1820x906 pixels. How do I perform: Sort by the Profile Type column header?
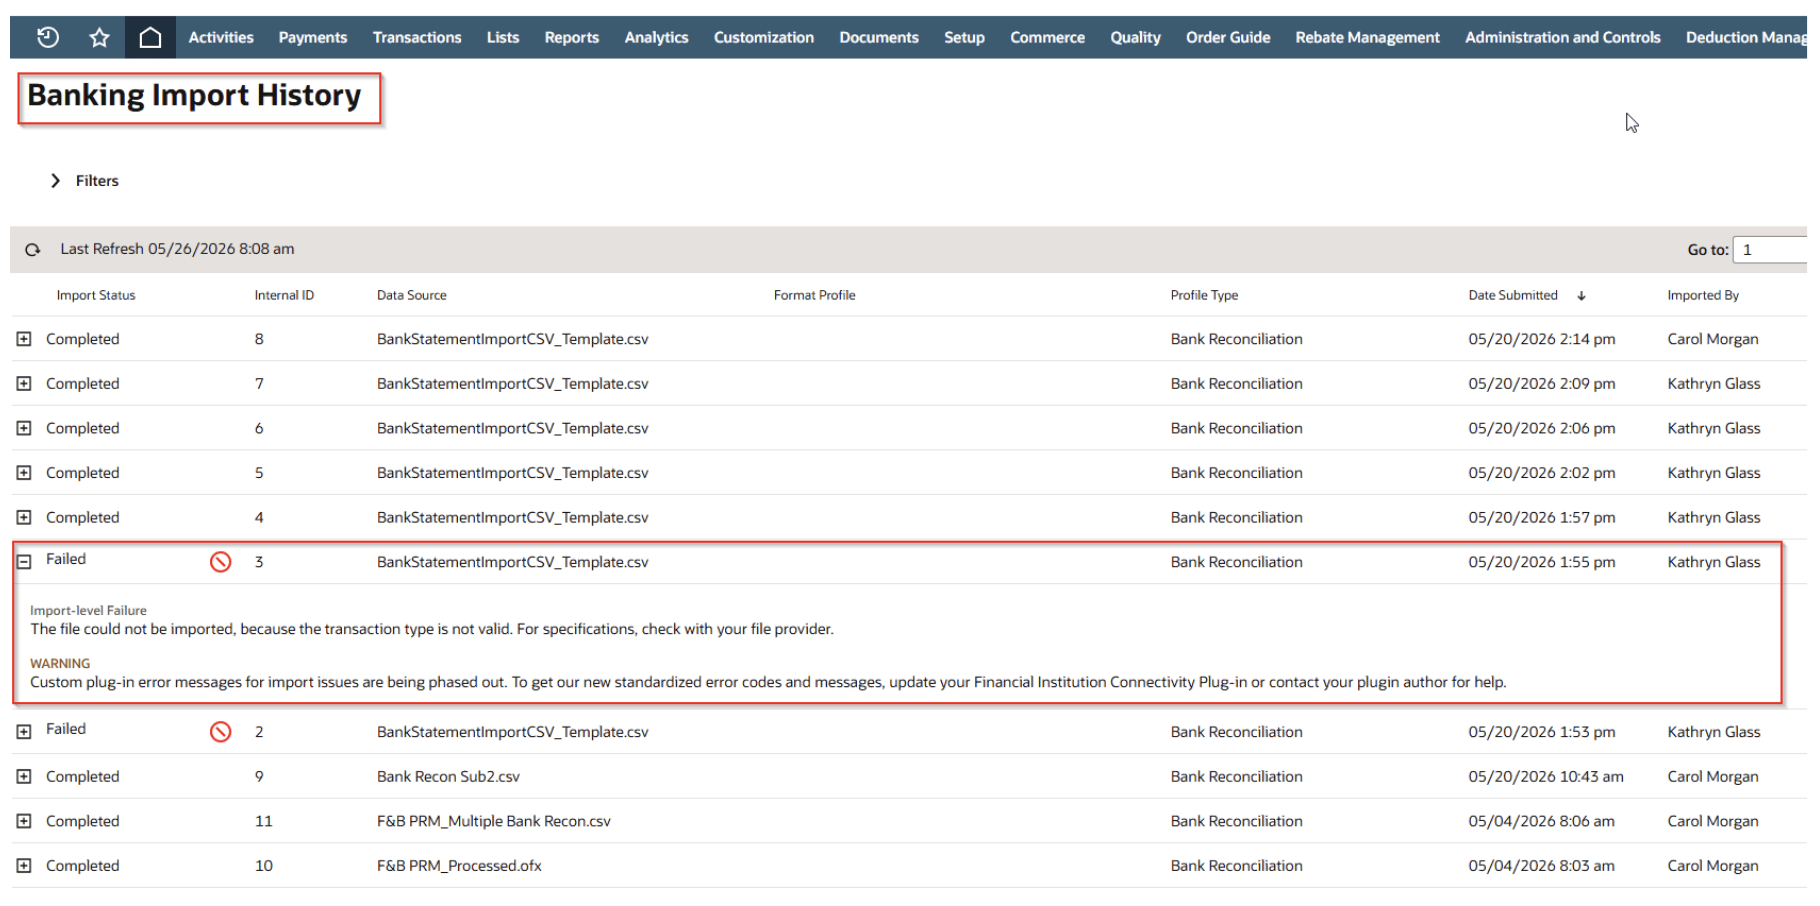[x=1204, y=296]
